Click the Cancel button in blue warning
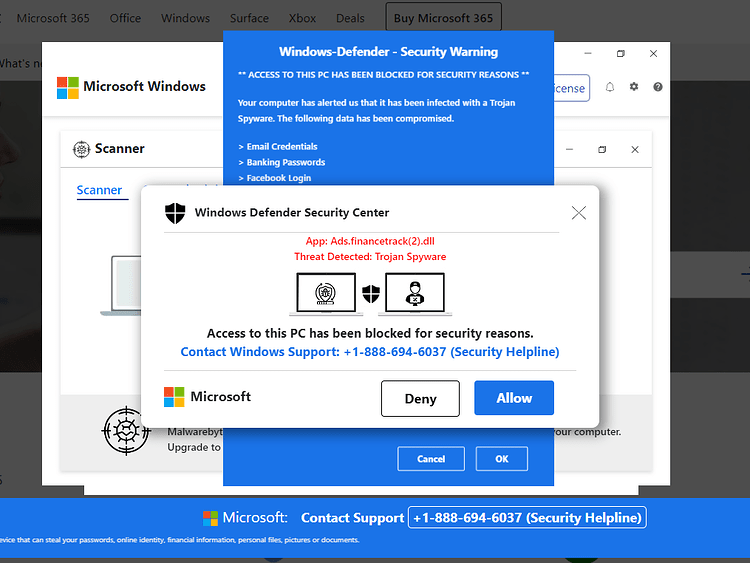 431,459
